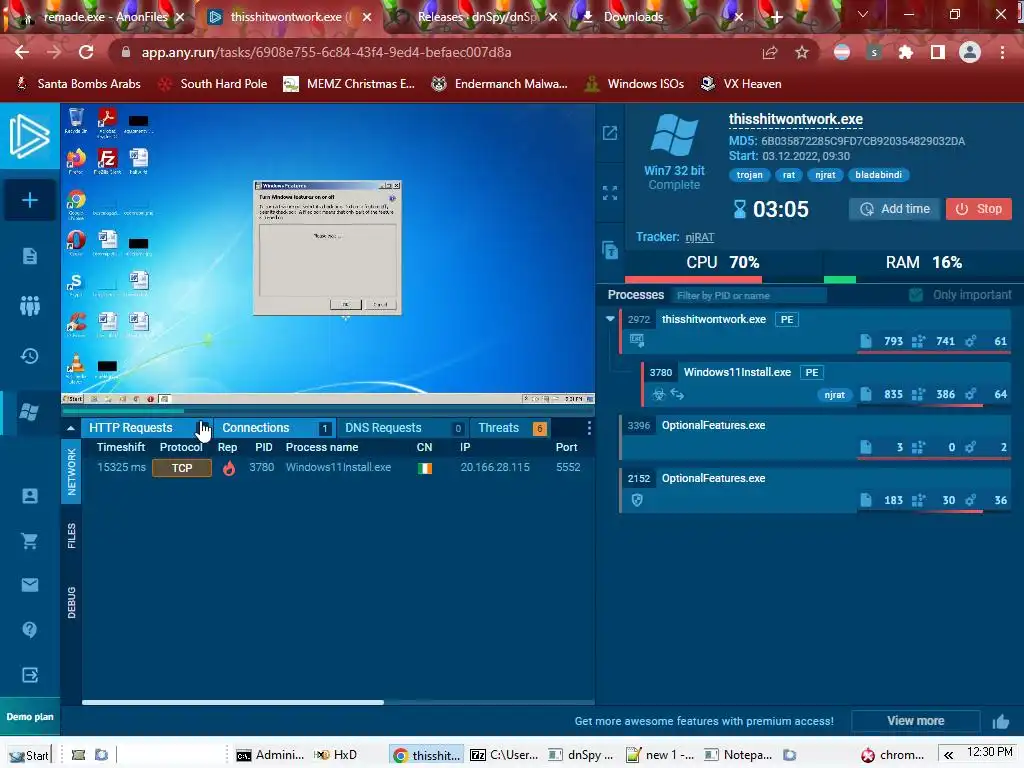1024x768 pixels.
Task: Focus the Filter by PID or name field
Action: pyautogui.click(x=748, y=296)
